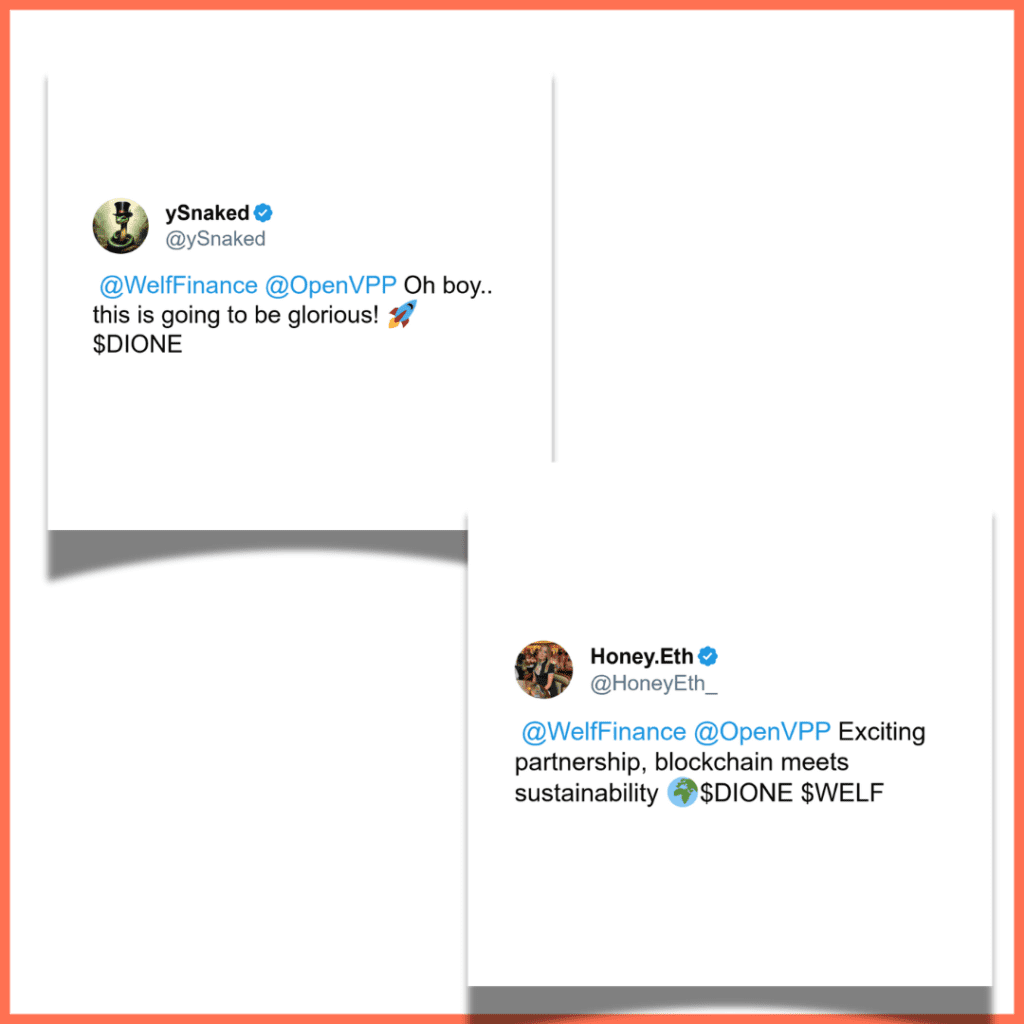The width and height of the screenshot is (1024, 1024).
Task: Click the 'partnership, blockchain meets' tweet text
Action: tap(681, 762)
